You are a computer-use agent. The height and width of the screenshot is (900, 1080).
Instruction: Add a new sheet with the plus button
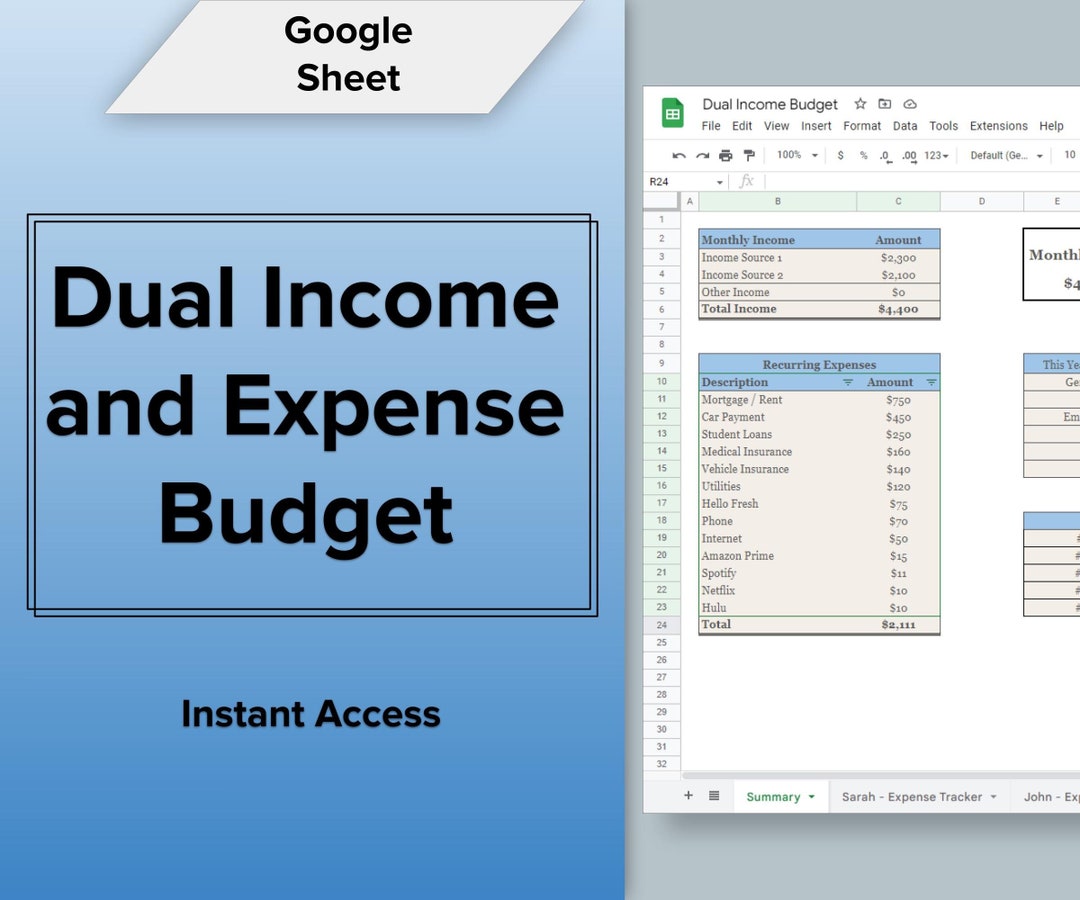pyautogui.click(x=688, y=795)
